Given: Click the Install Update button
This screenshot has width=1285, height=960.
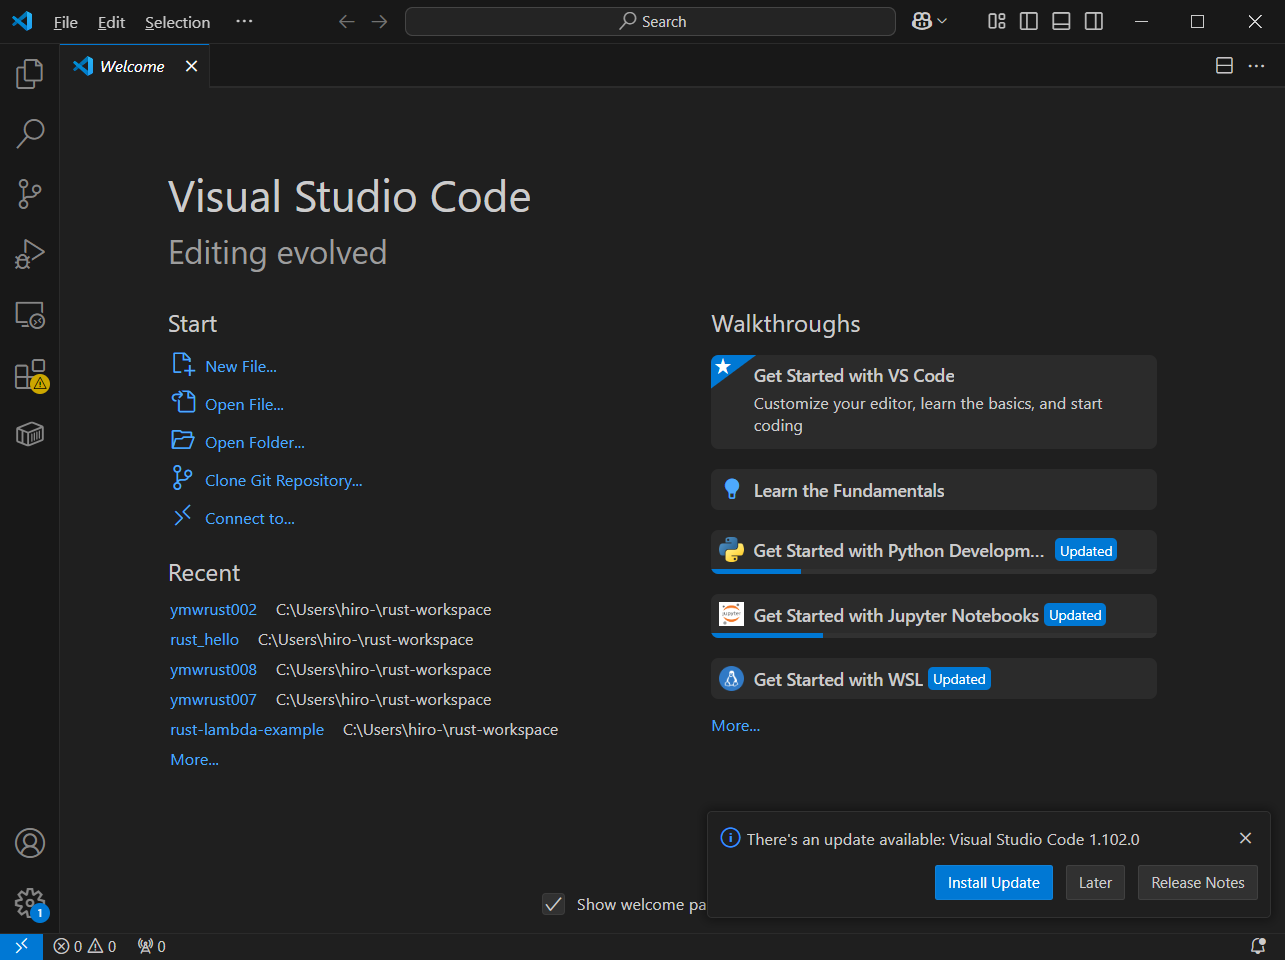Looking at the screenshot, I should (993, 882).
